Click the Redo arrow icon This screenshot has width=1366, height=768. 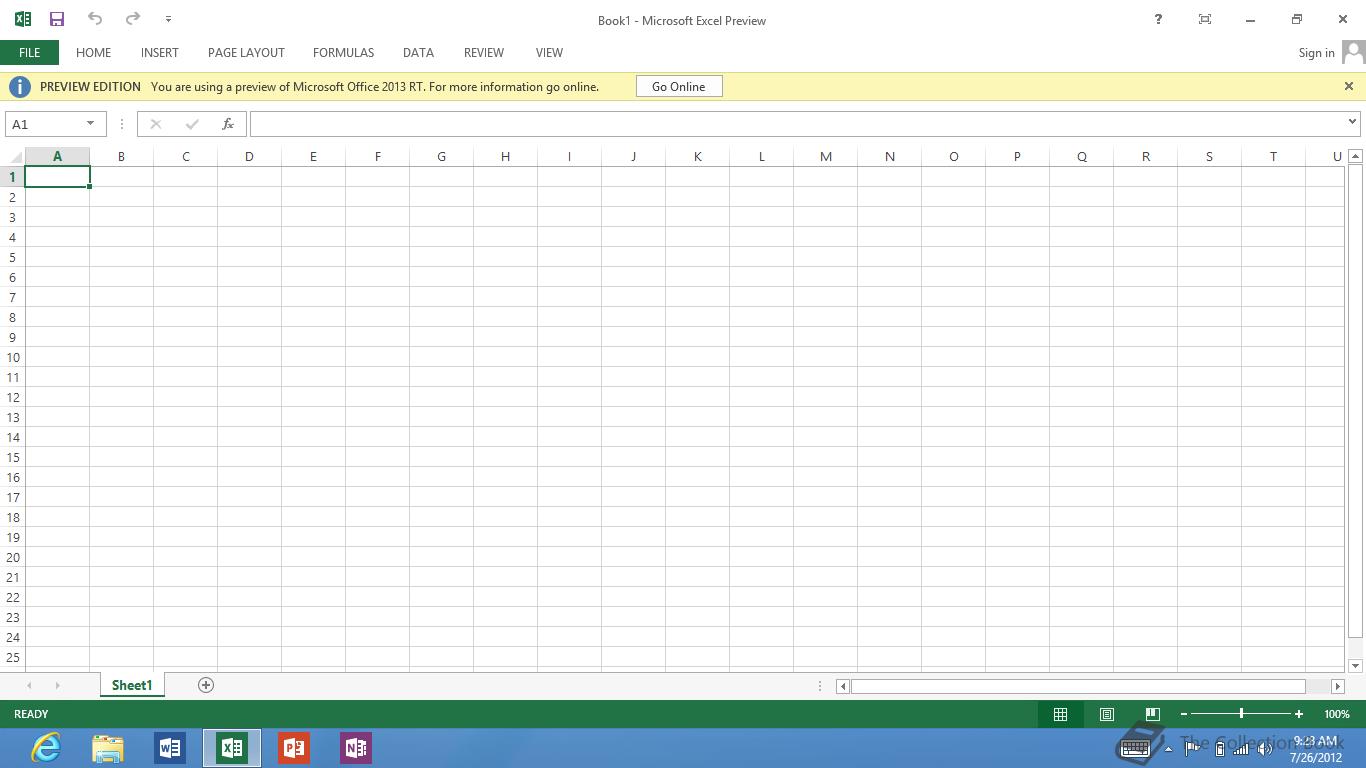(x=132, y=19)
